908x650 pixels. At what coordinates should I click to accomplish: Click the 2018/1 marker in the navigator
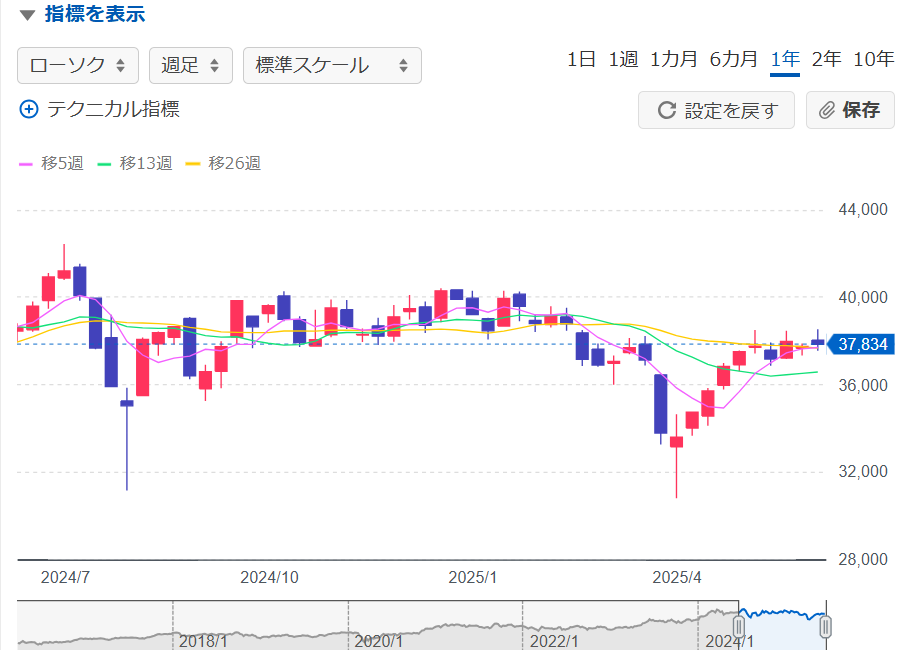coord(203,641)
